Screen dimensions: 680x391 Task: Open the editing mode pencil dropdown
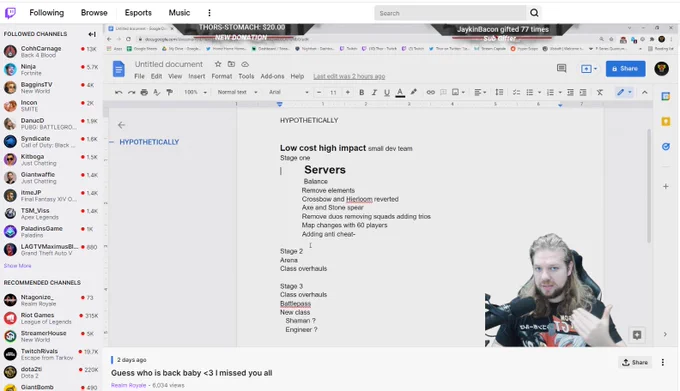pos(624,92)
